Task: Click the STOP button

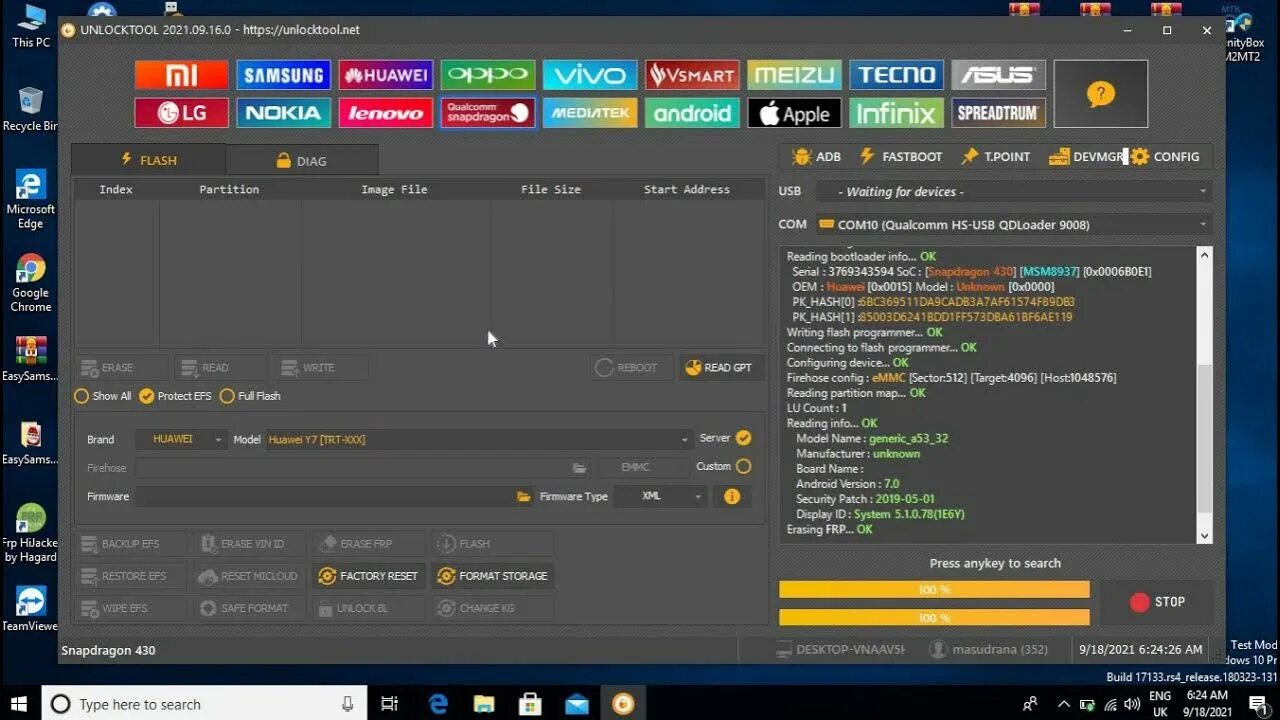Action: (1157, 602)
